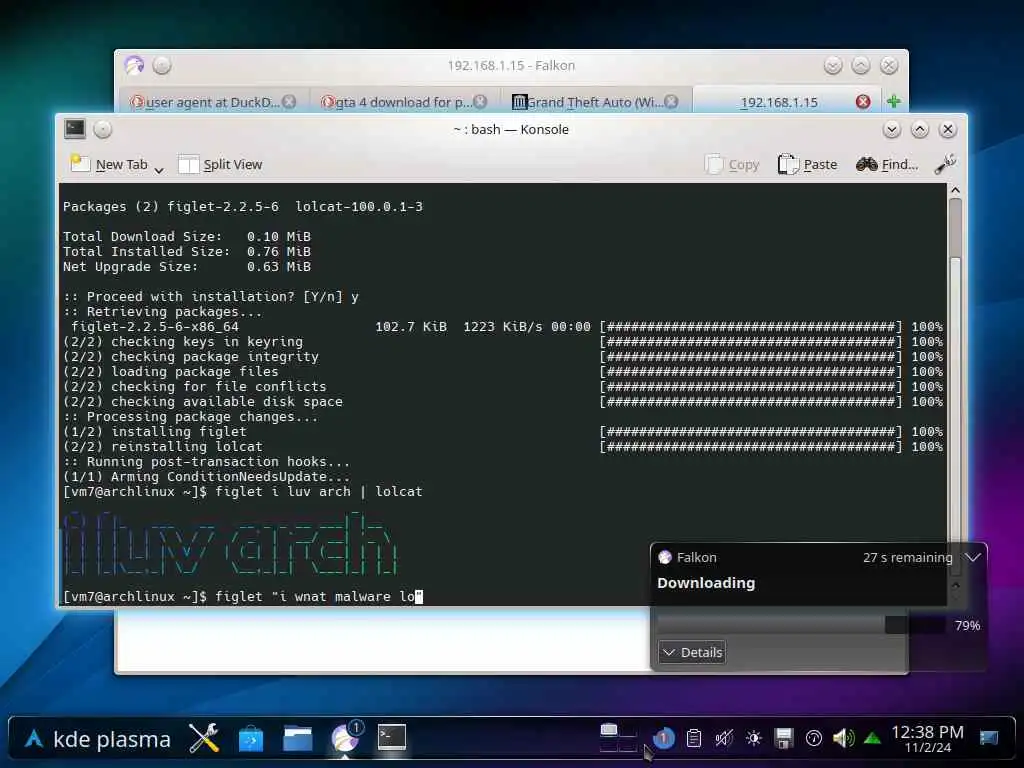Close the user agent at DuckD... tab

click(289, 102)
